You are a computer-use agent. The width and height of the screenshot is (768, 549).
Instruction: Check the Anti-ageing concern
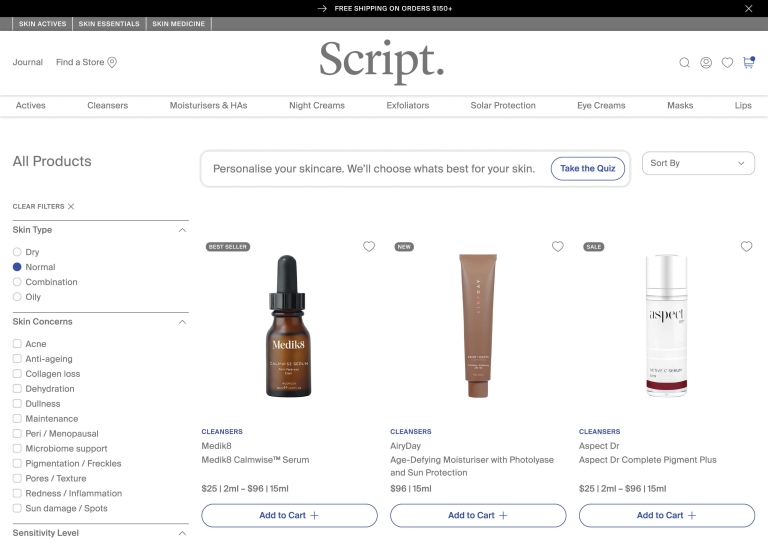(x=17, y=358)
